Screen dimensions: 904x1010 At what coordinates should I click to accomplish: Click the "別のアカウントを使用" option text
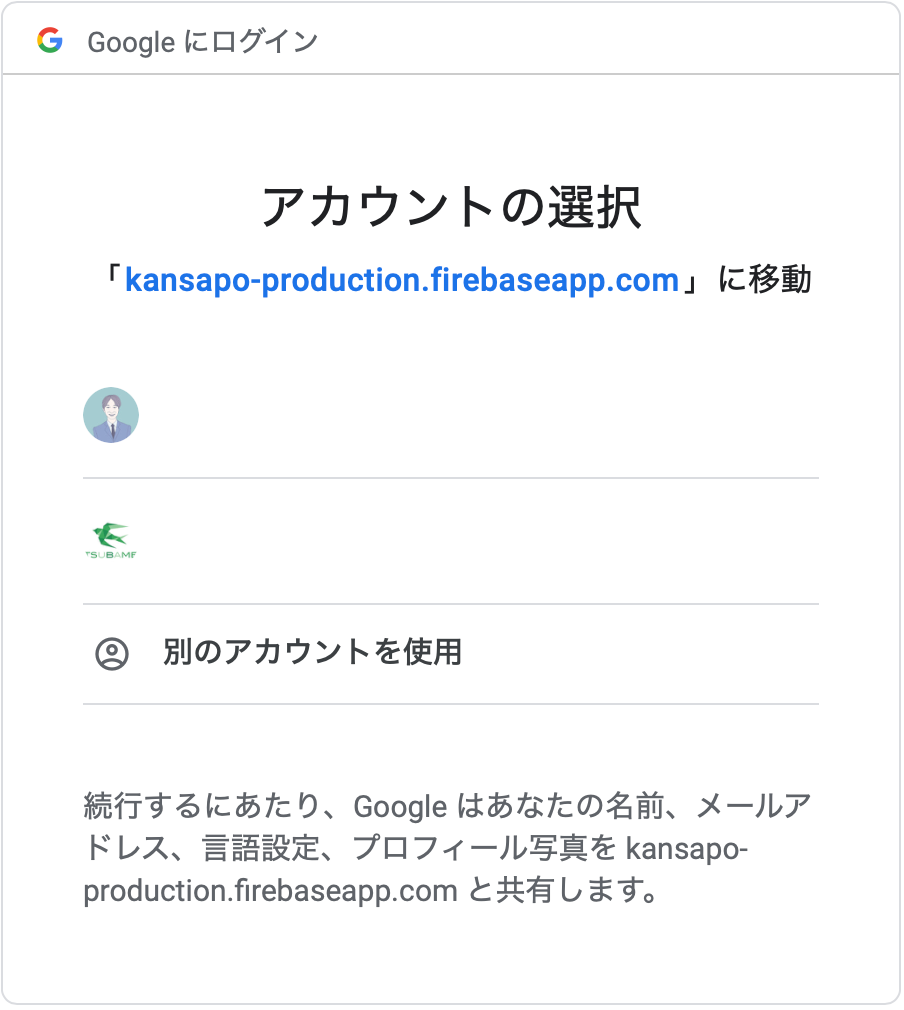(312, 653)
